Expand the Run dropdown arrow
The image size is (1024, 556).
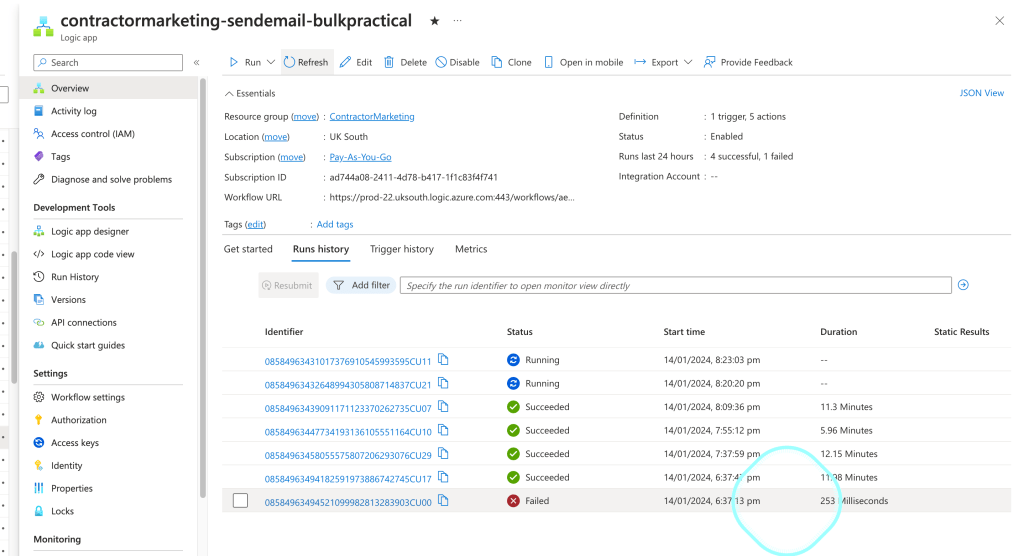pyautogui.click(x=270, y=63)
